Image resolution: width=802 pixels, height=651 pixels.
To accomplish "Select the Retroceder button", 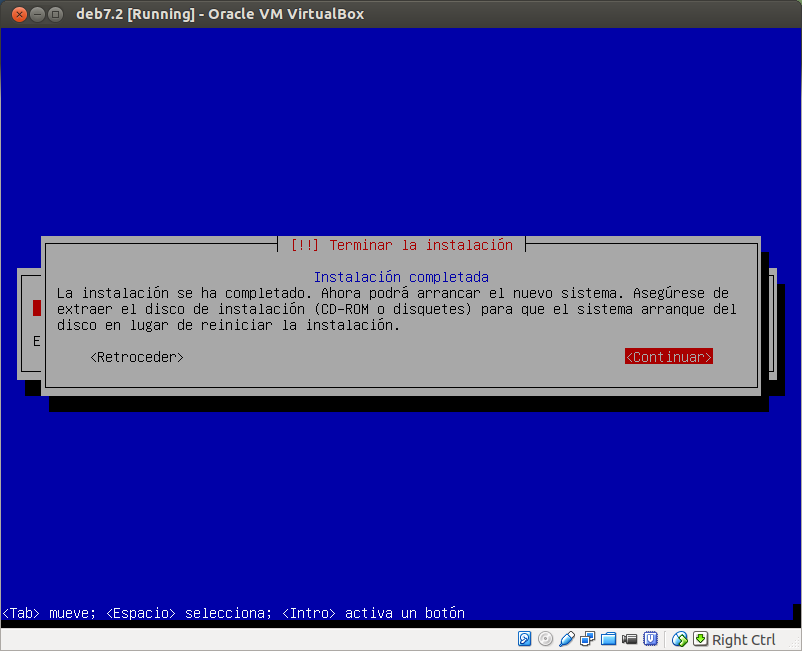I will click(135, 356).
